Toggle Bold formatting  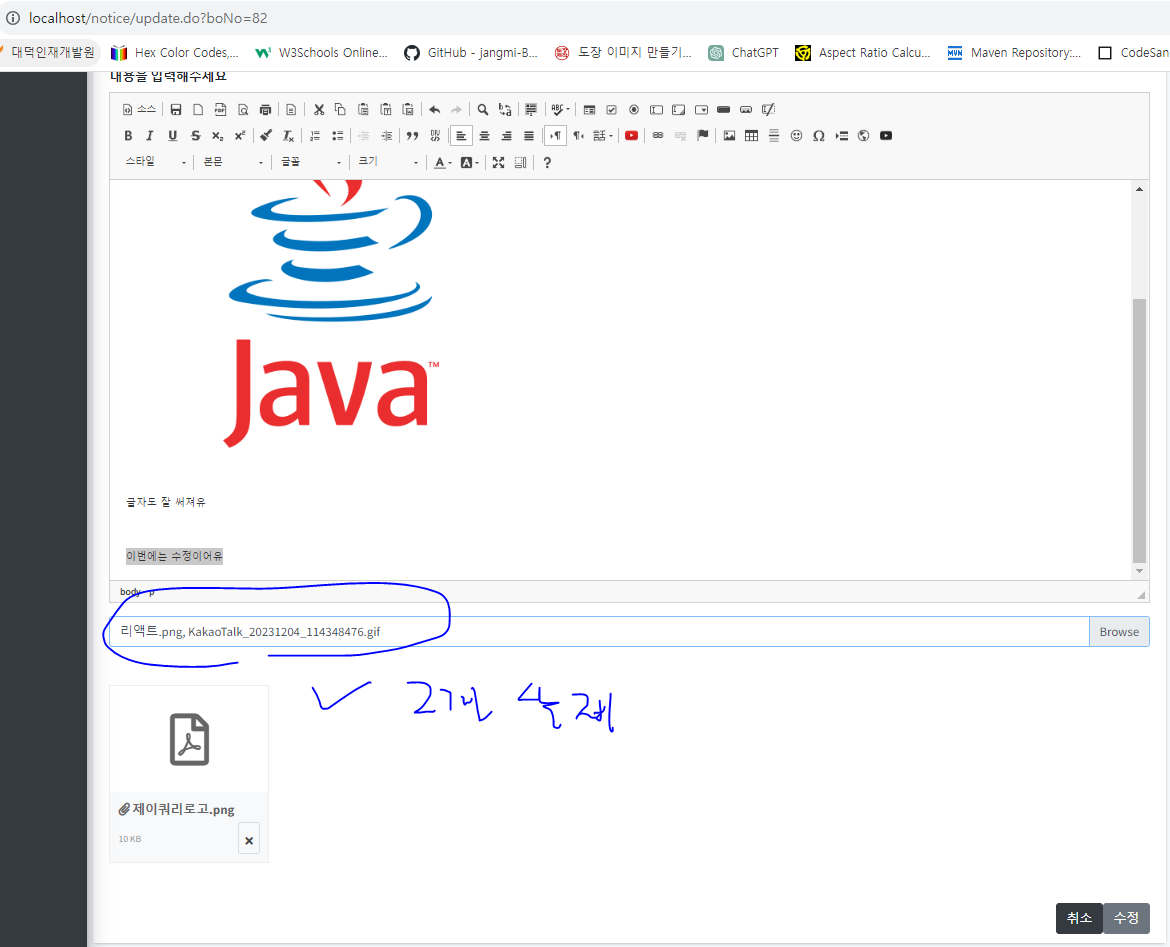pos(128,136)
